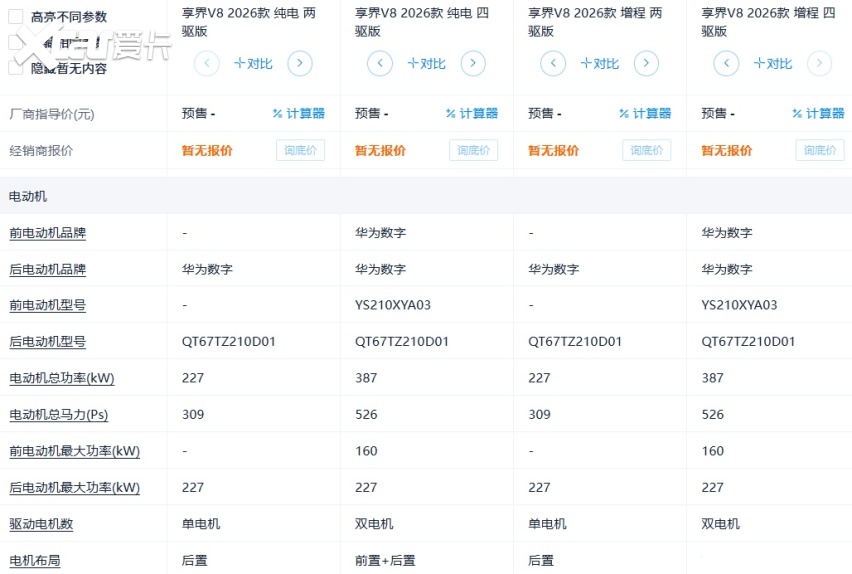Click the 经销商报价 row label
This screenshot has height=574, width=852.
click(41, 151)
